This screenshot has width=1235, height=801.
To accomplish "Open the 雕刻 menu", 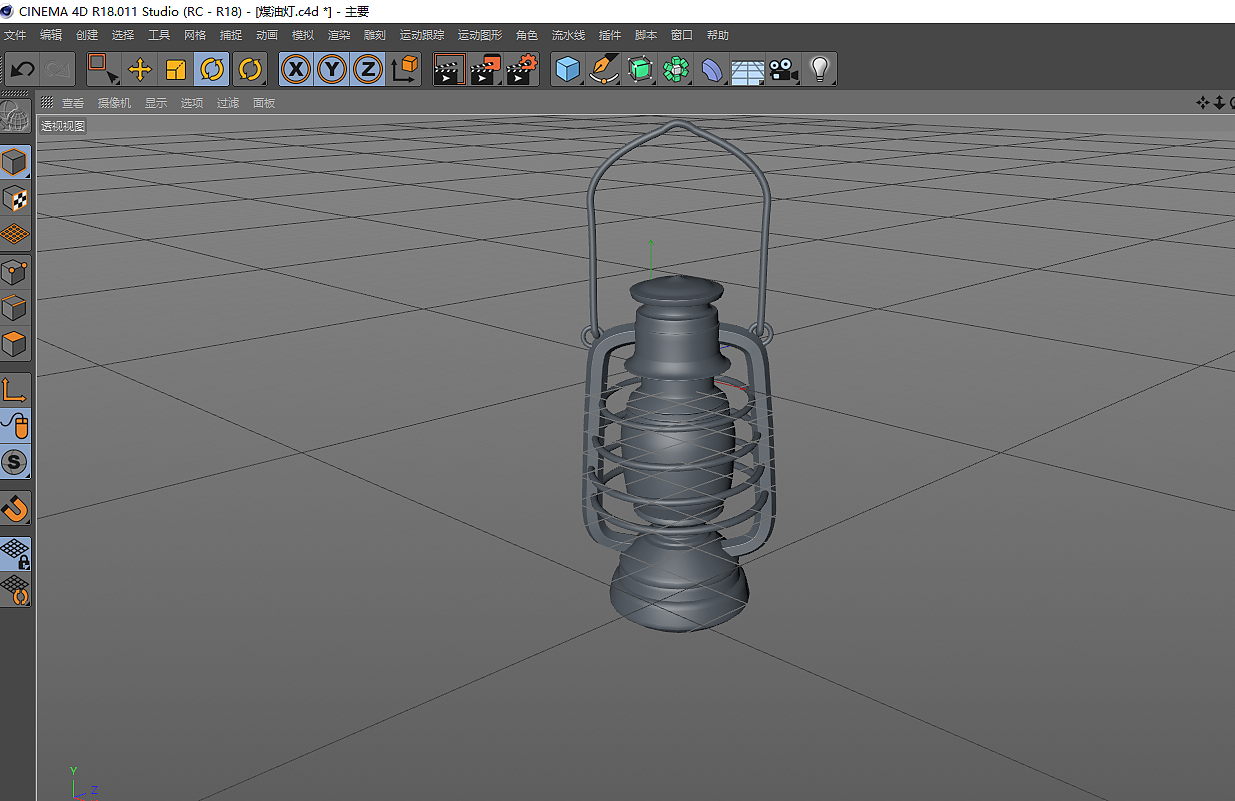I will pyautogui.click(x=375, y=35).
